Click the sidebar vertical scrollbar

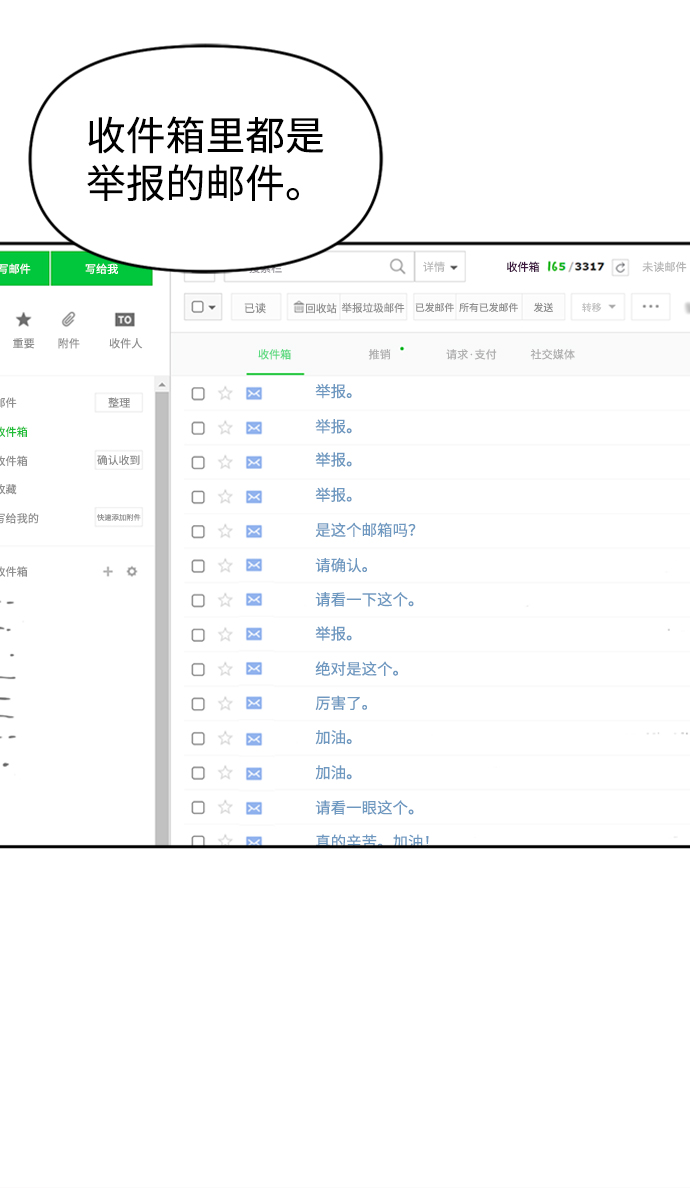(x=162, y=600)
